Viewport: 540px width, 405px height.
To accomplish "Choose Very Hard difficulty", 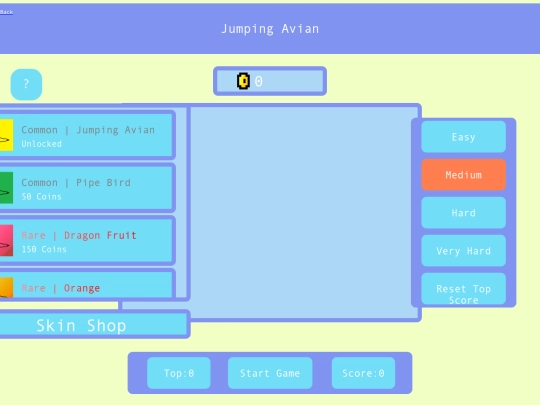I will click(464, 250).
